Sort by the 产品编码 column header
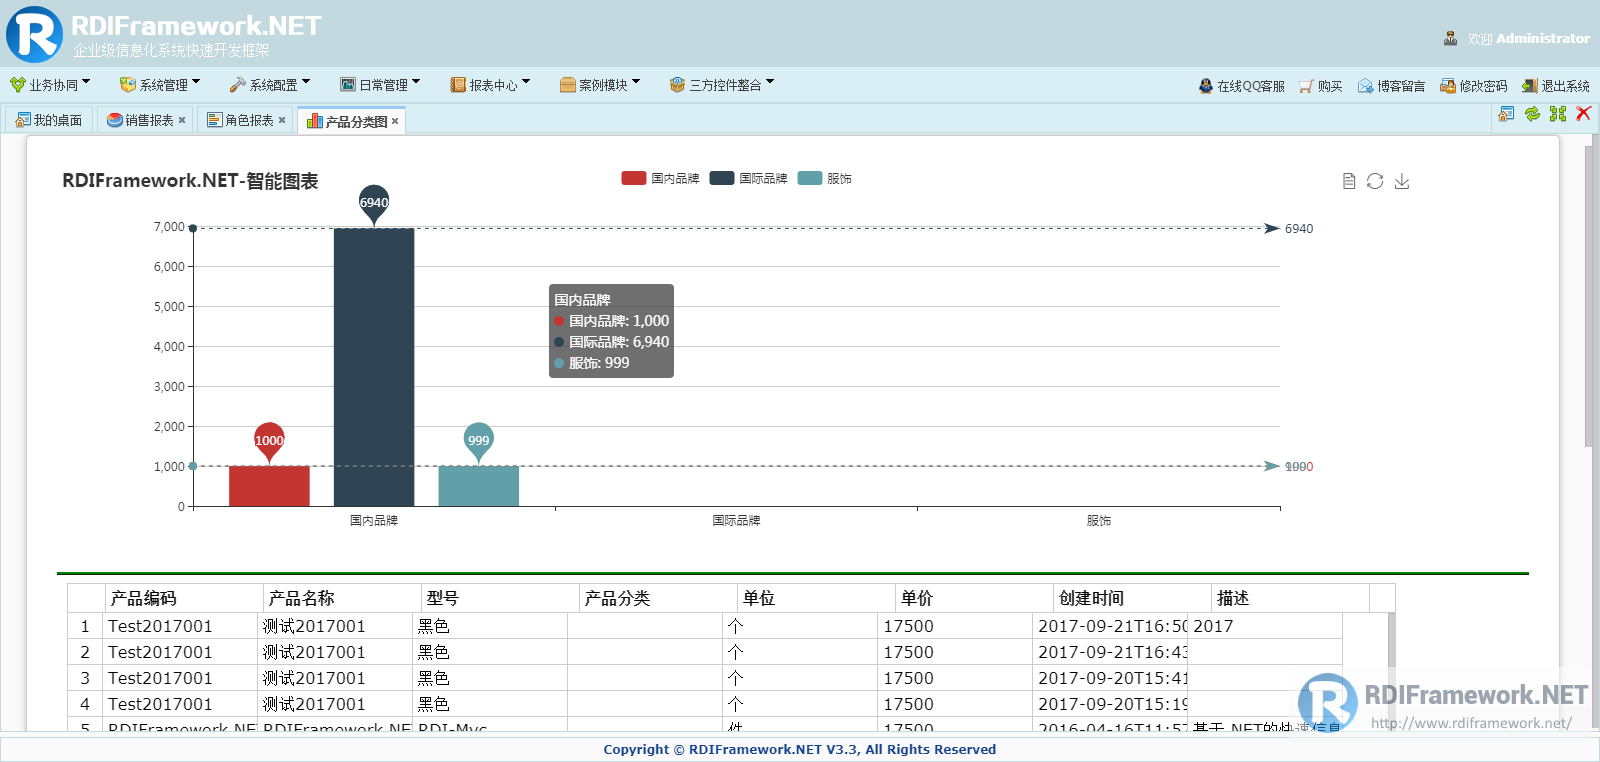This screenshot has width=1600, height=762. coord(184,598)
